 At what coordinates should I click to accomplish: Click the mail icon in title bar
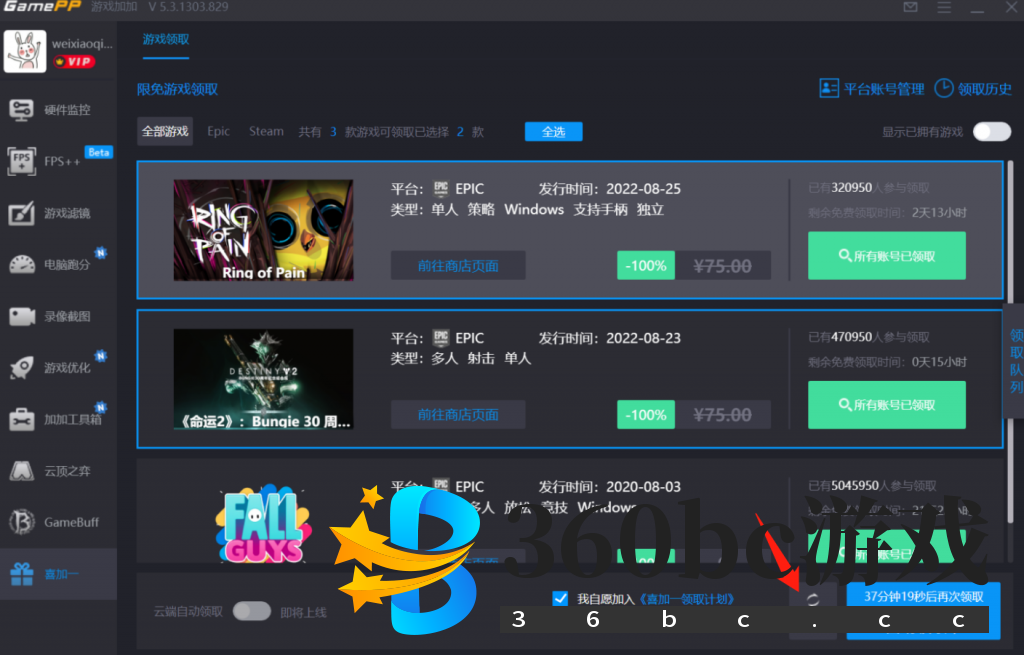click(910, 8)
